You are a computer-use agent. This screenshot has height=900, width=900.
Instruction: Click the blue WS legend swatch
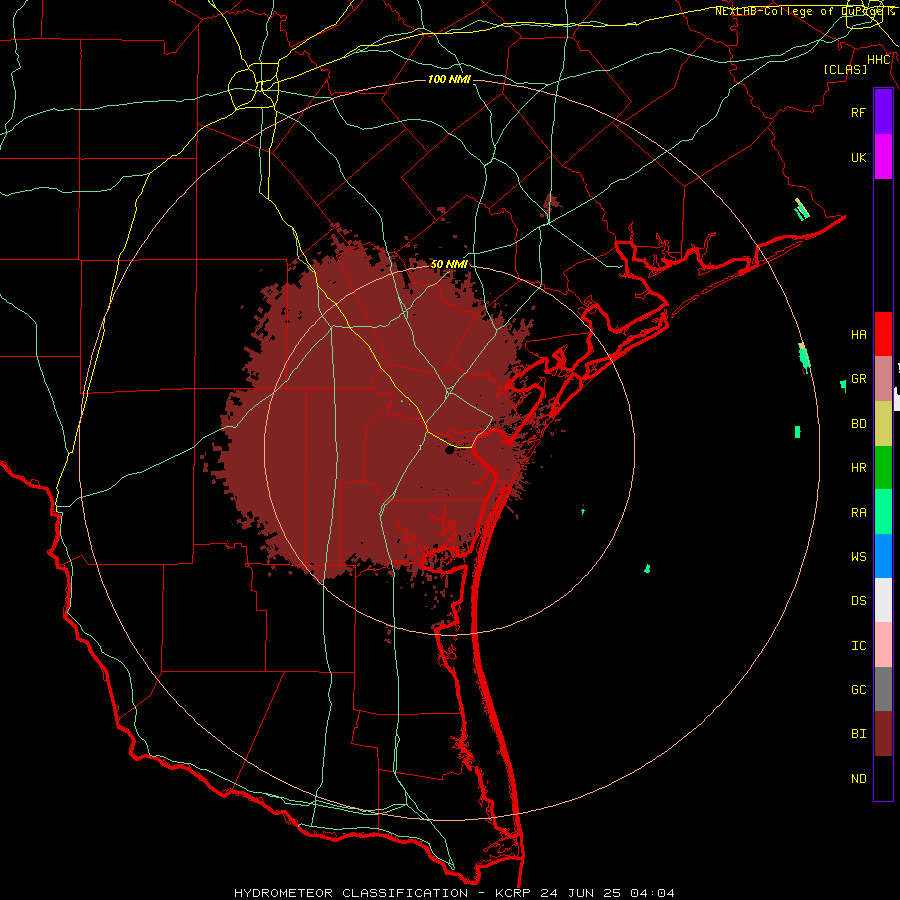click(883, 556)
